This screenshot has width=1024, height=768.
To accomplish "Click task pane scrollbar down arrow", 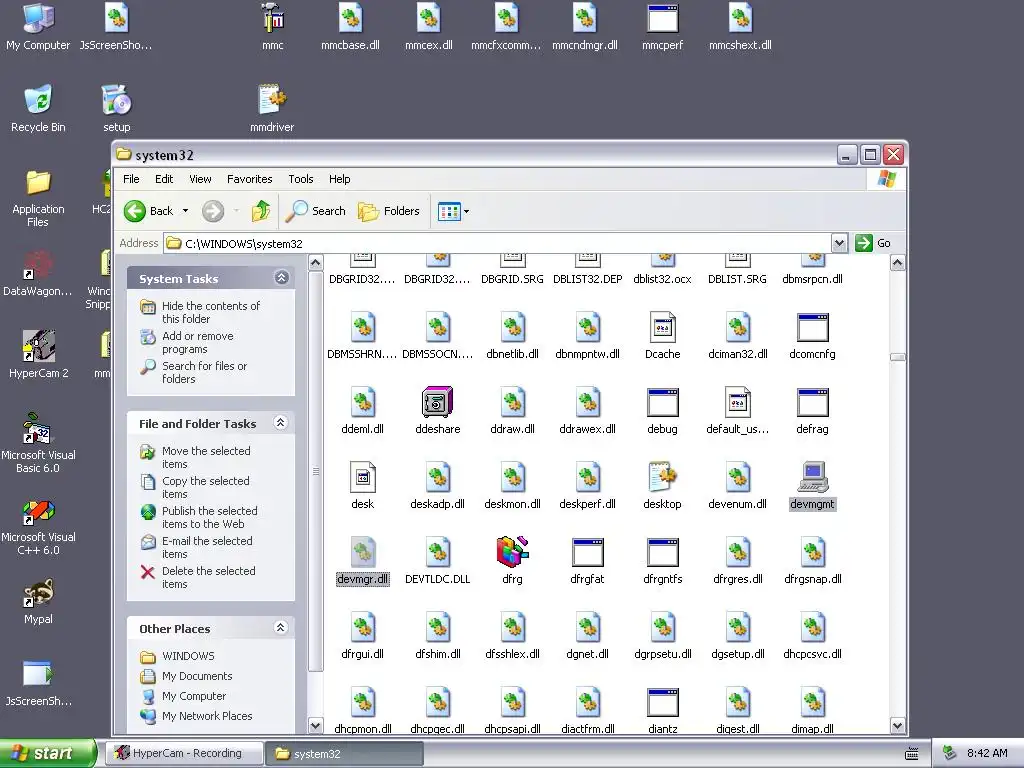I will pyautogui.click(x=315, y=726).
